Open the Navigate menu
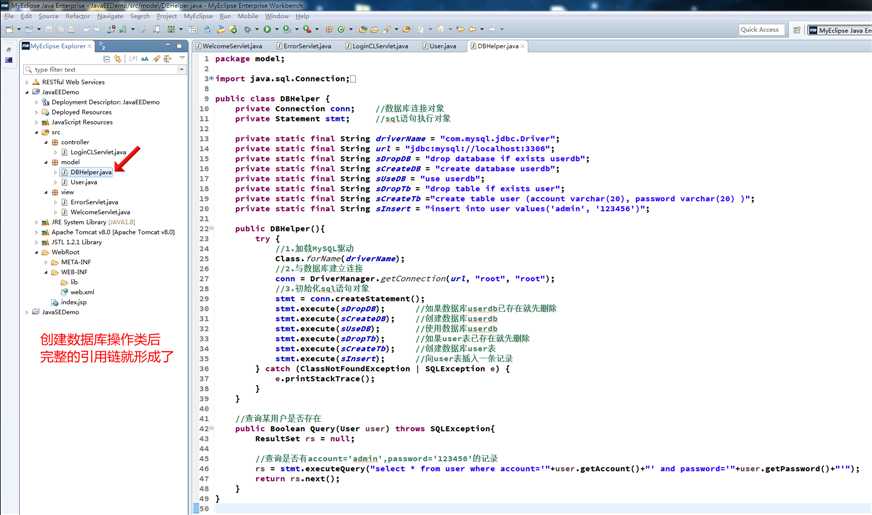Image resolution: width=872 pixels, height=515 pixels. pyautogui.click(x=110, y=16)
